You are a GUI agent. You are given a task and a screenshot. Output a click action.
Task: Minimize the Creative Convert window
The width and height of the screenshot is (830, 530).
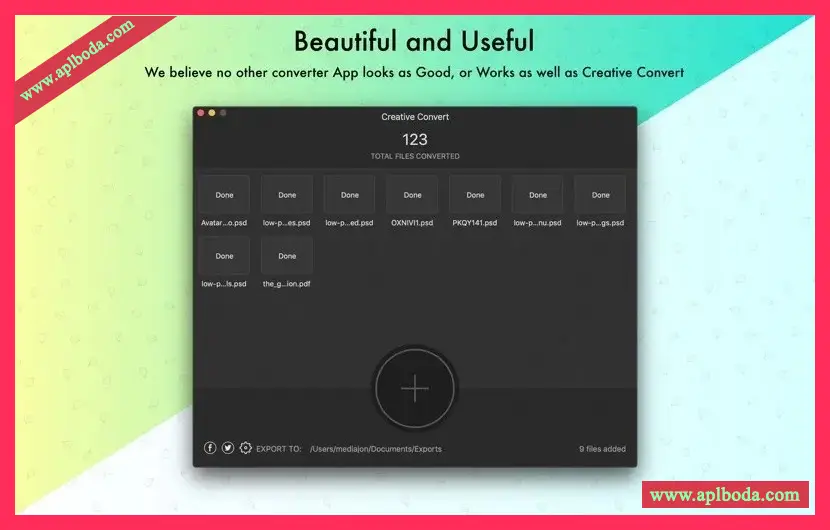click(x=212, y=113)
